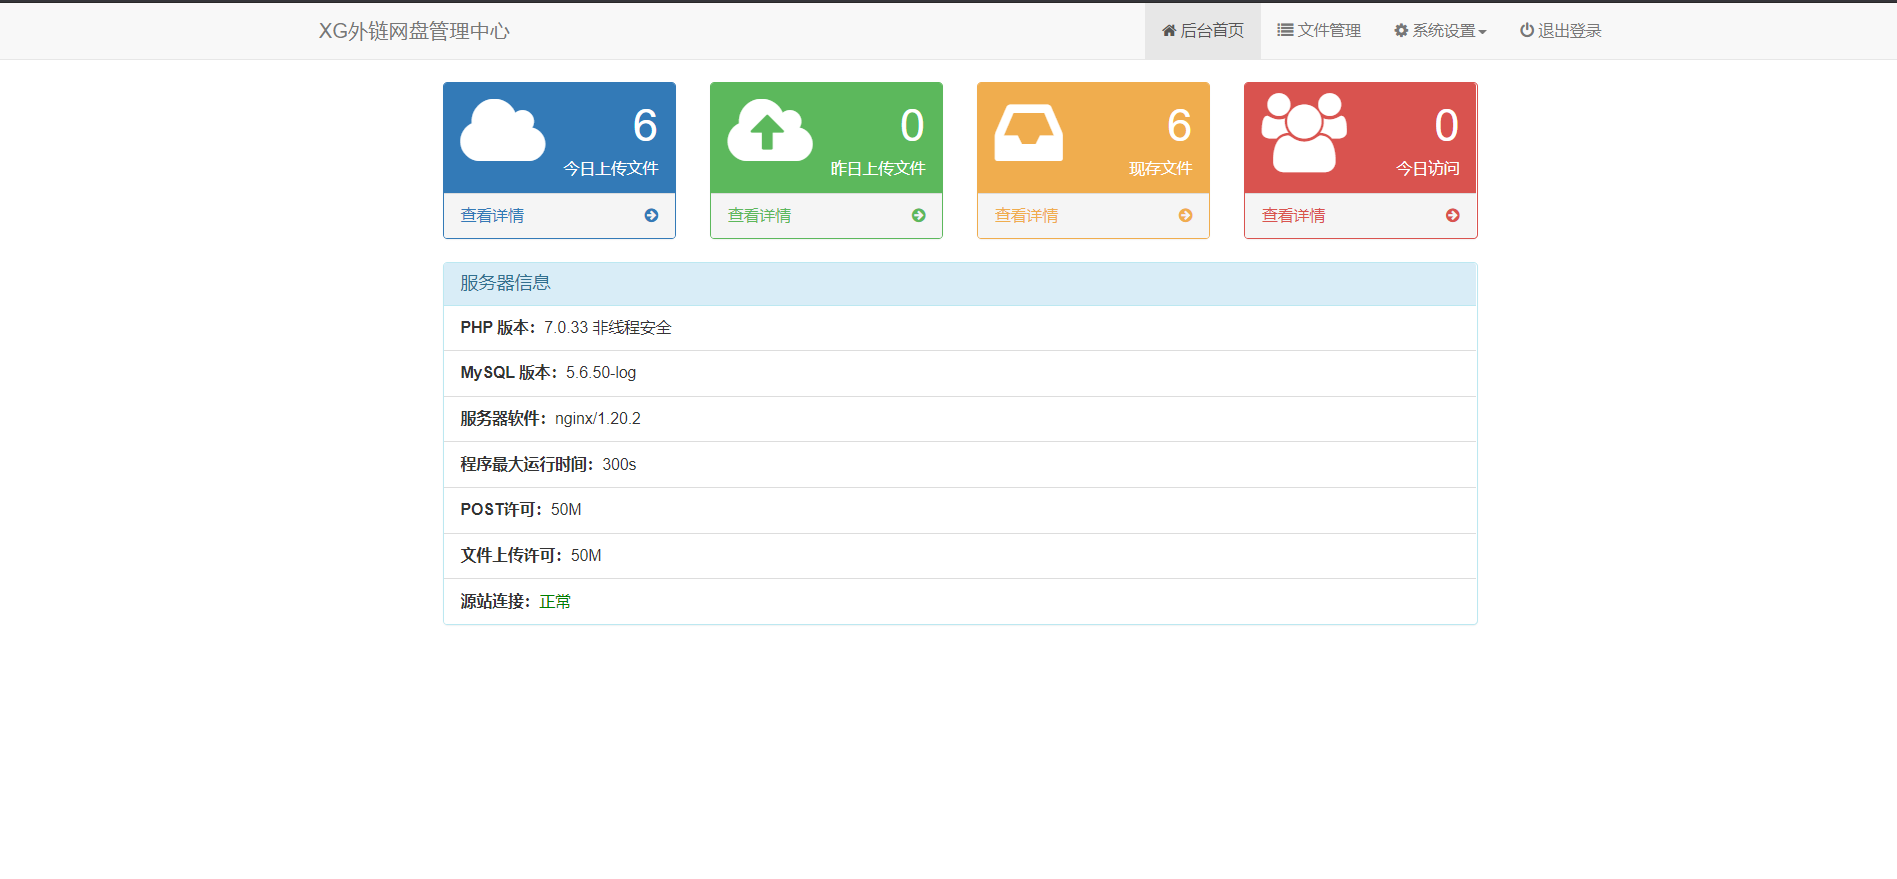Screen dimensions: 1897x879
Task: Open the XG外链网盘管理中心 brand link
Action: point(414,31)
